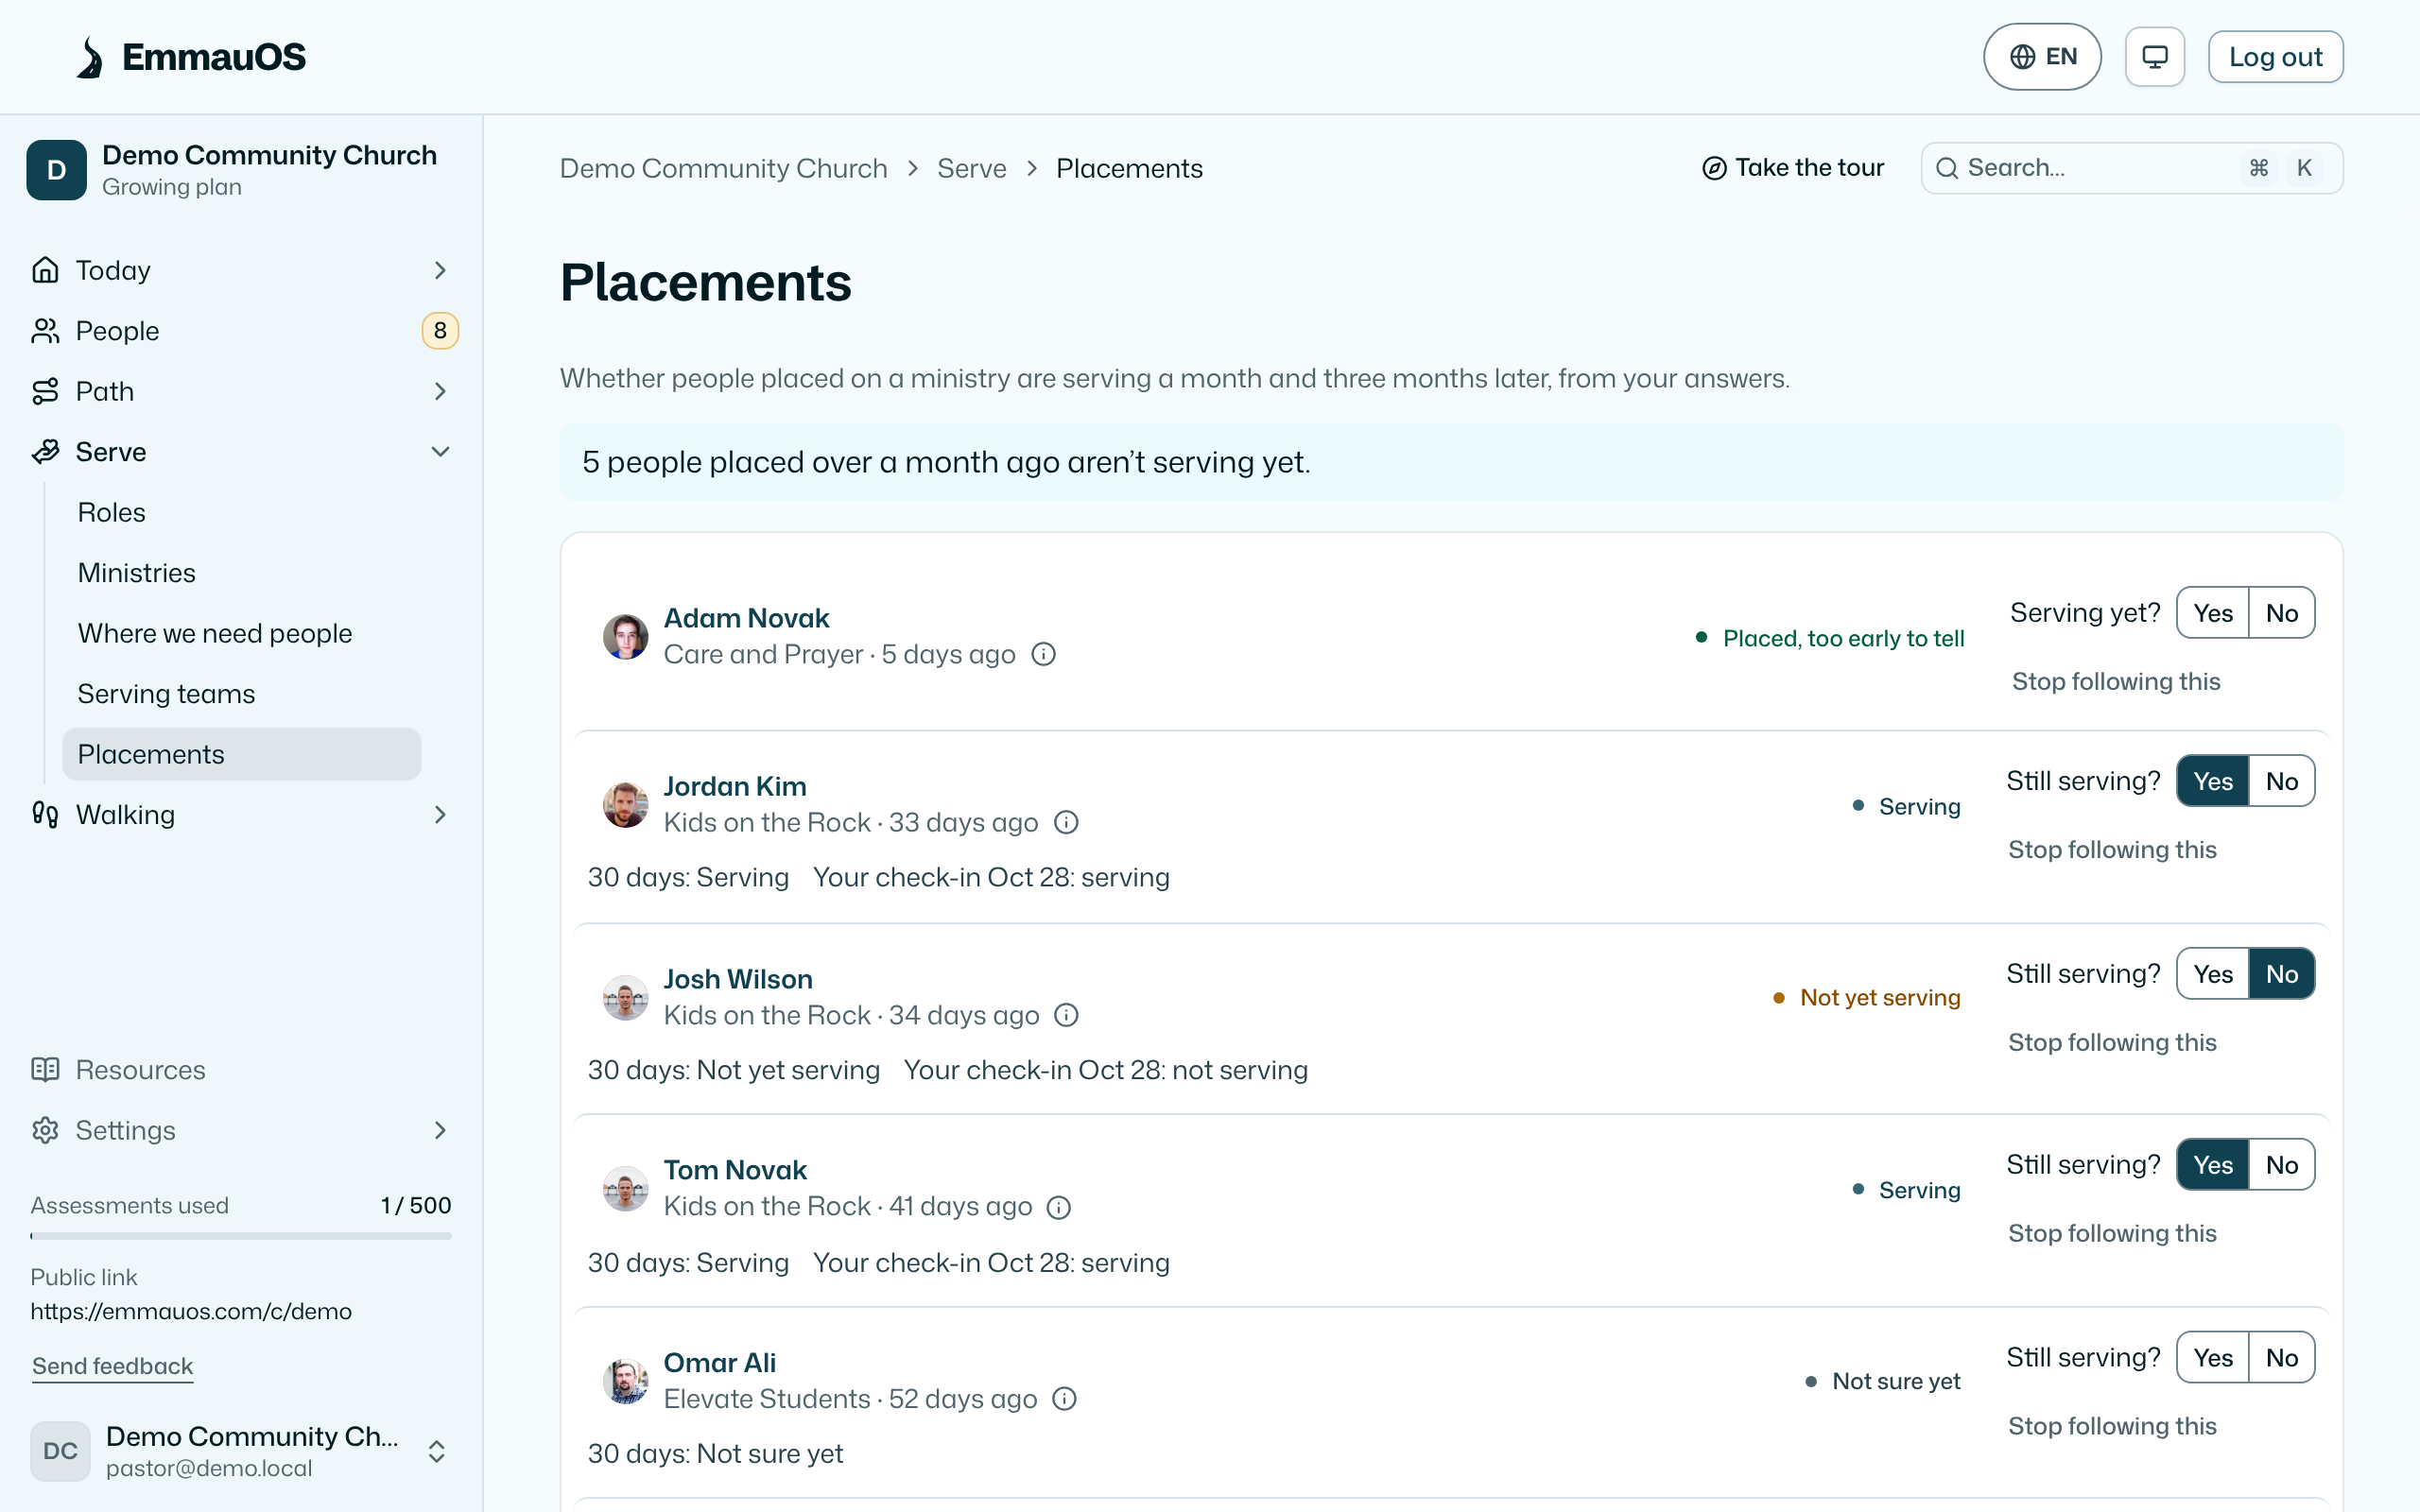The height and width of the screenshot is (1512, 2420).
Task: Set Josh Wilson still serving to Yes
Action: [2212, 974]
